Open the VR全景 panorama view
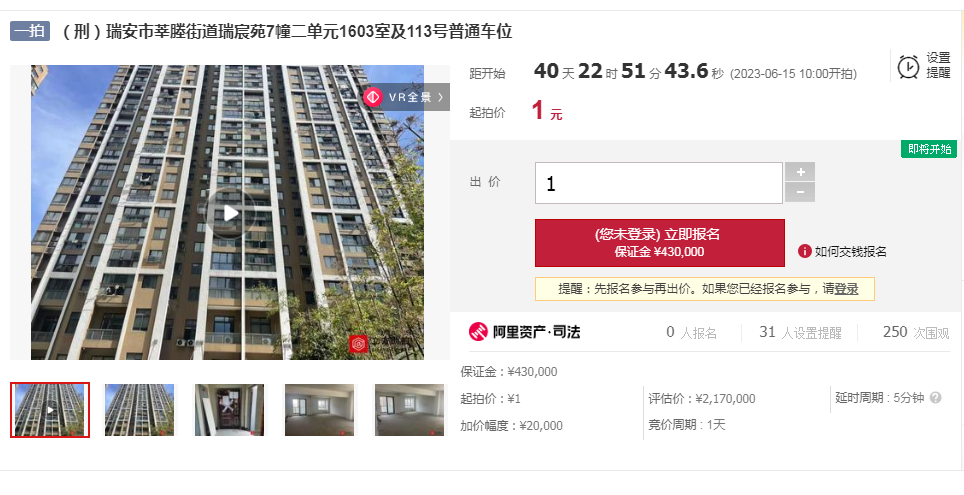 406,97
